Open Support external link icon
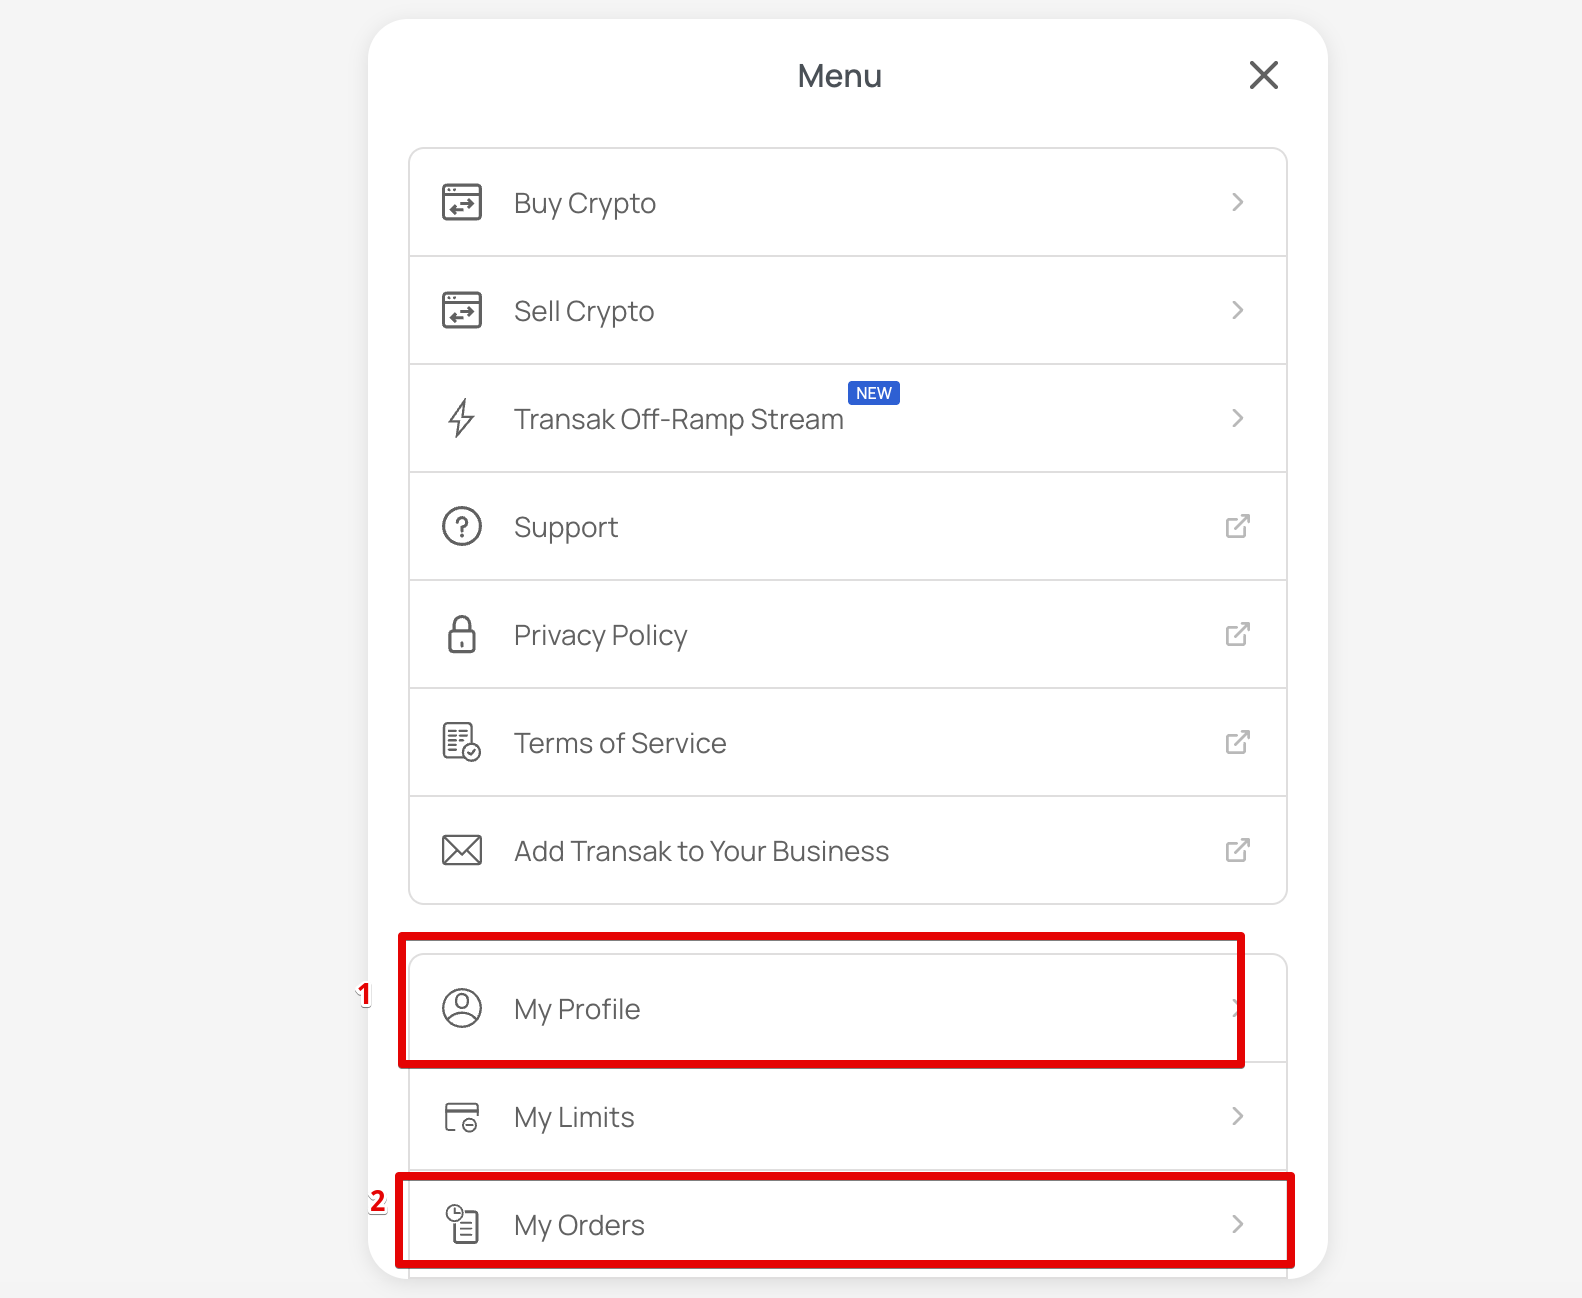This screenshot has height=1298, width=1582. (1238, 526)
